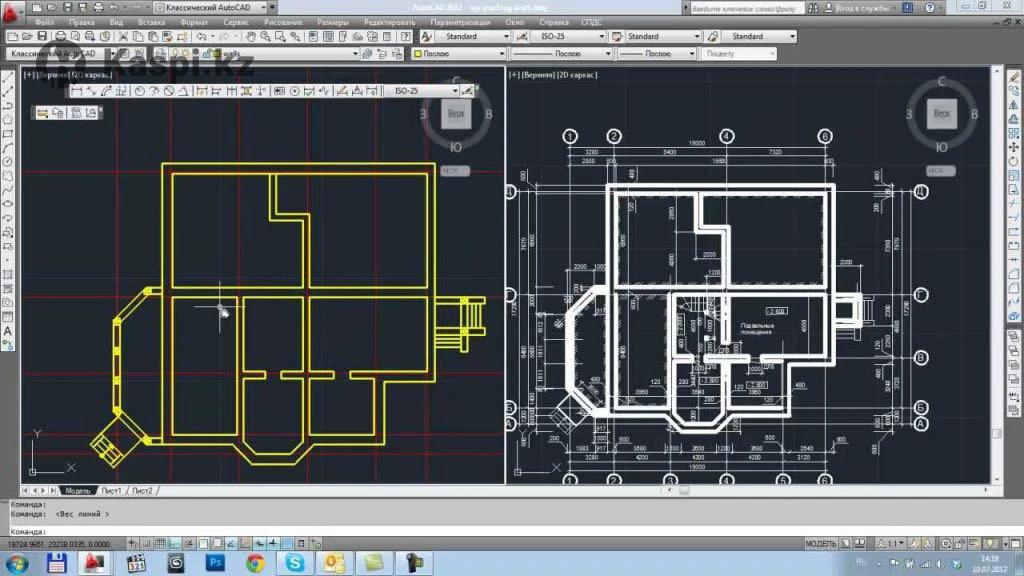The image size is (1024, 576).
Task: Open Photoshop from the taskbar
Action: (215, 562)
